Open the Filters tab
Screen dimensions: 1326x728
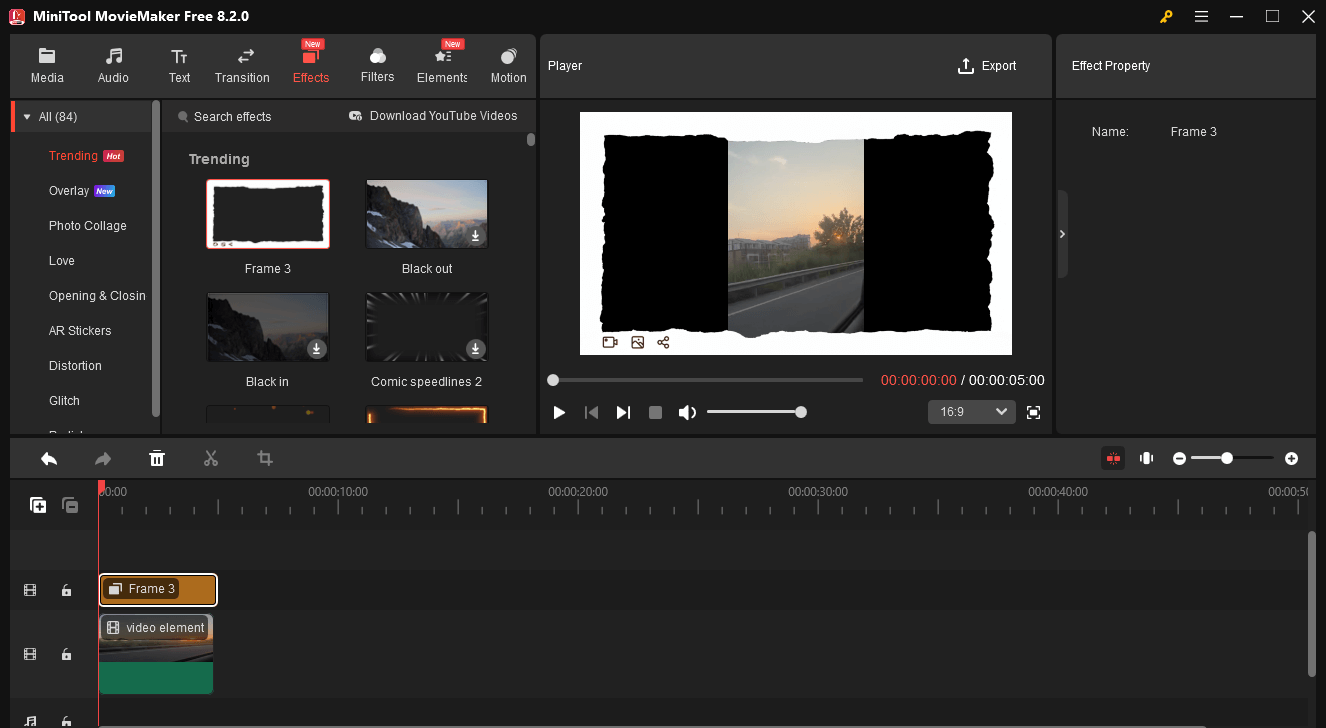[x=377, y=65]
